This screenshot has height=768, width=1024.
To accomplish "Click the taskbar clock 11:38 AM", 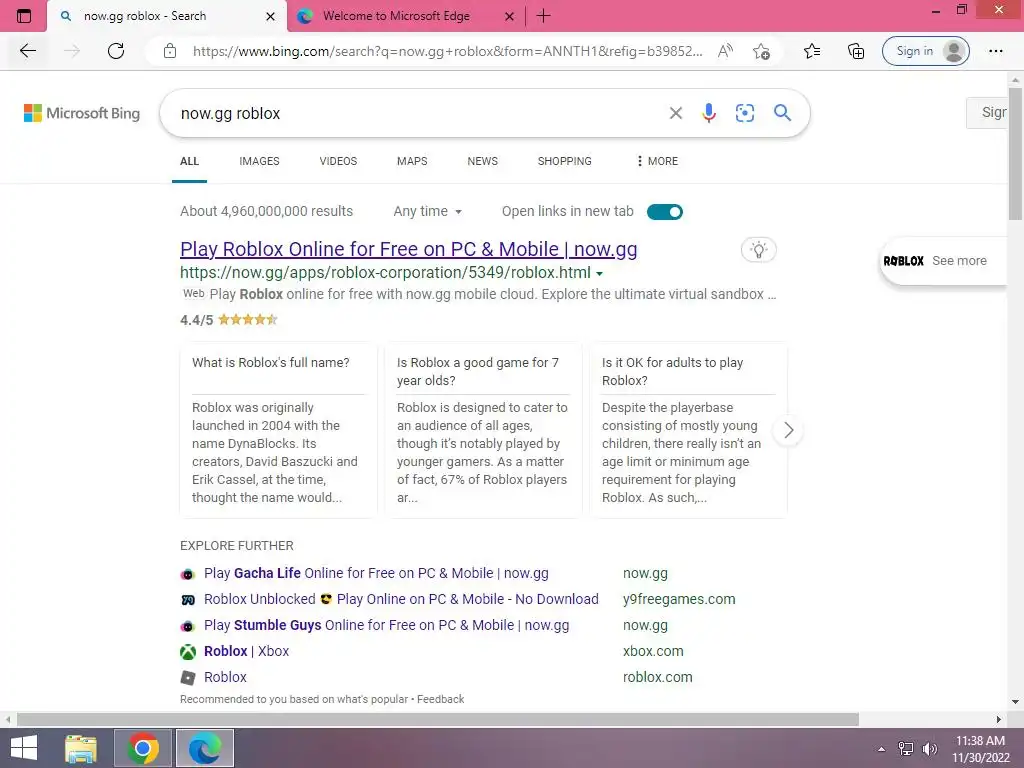I will pos(980,749).
